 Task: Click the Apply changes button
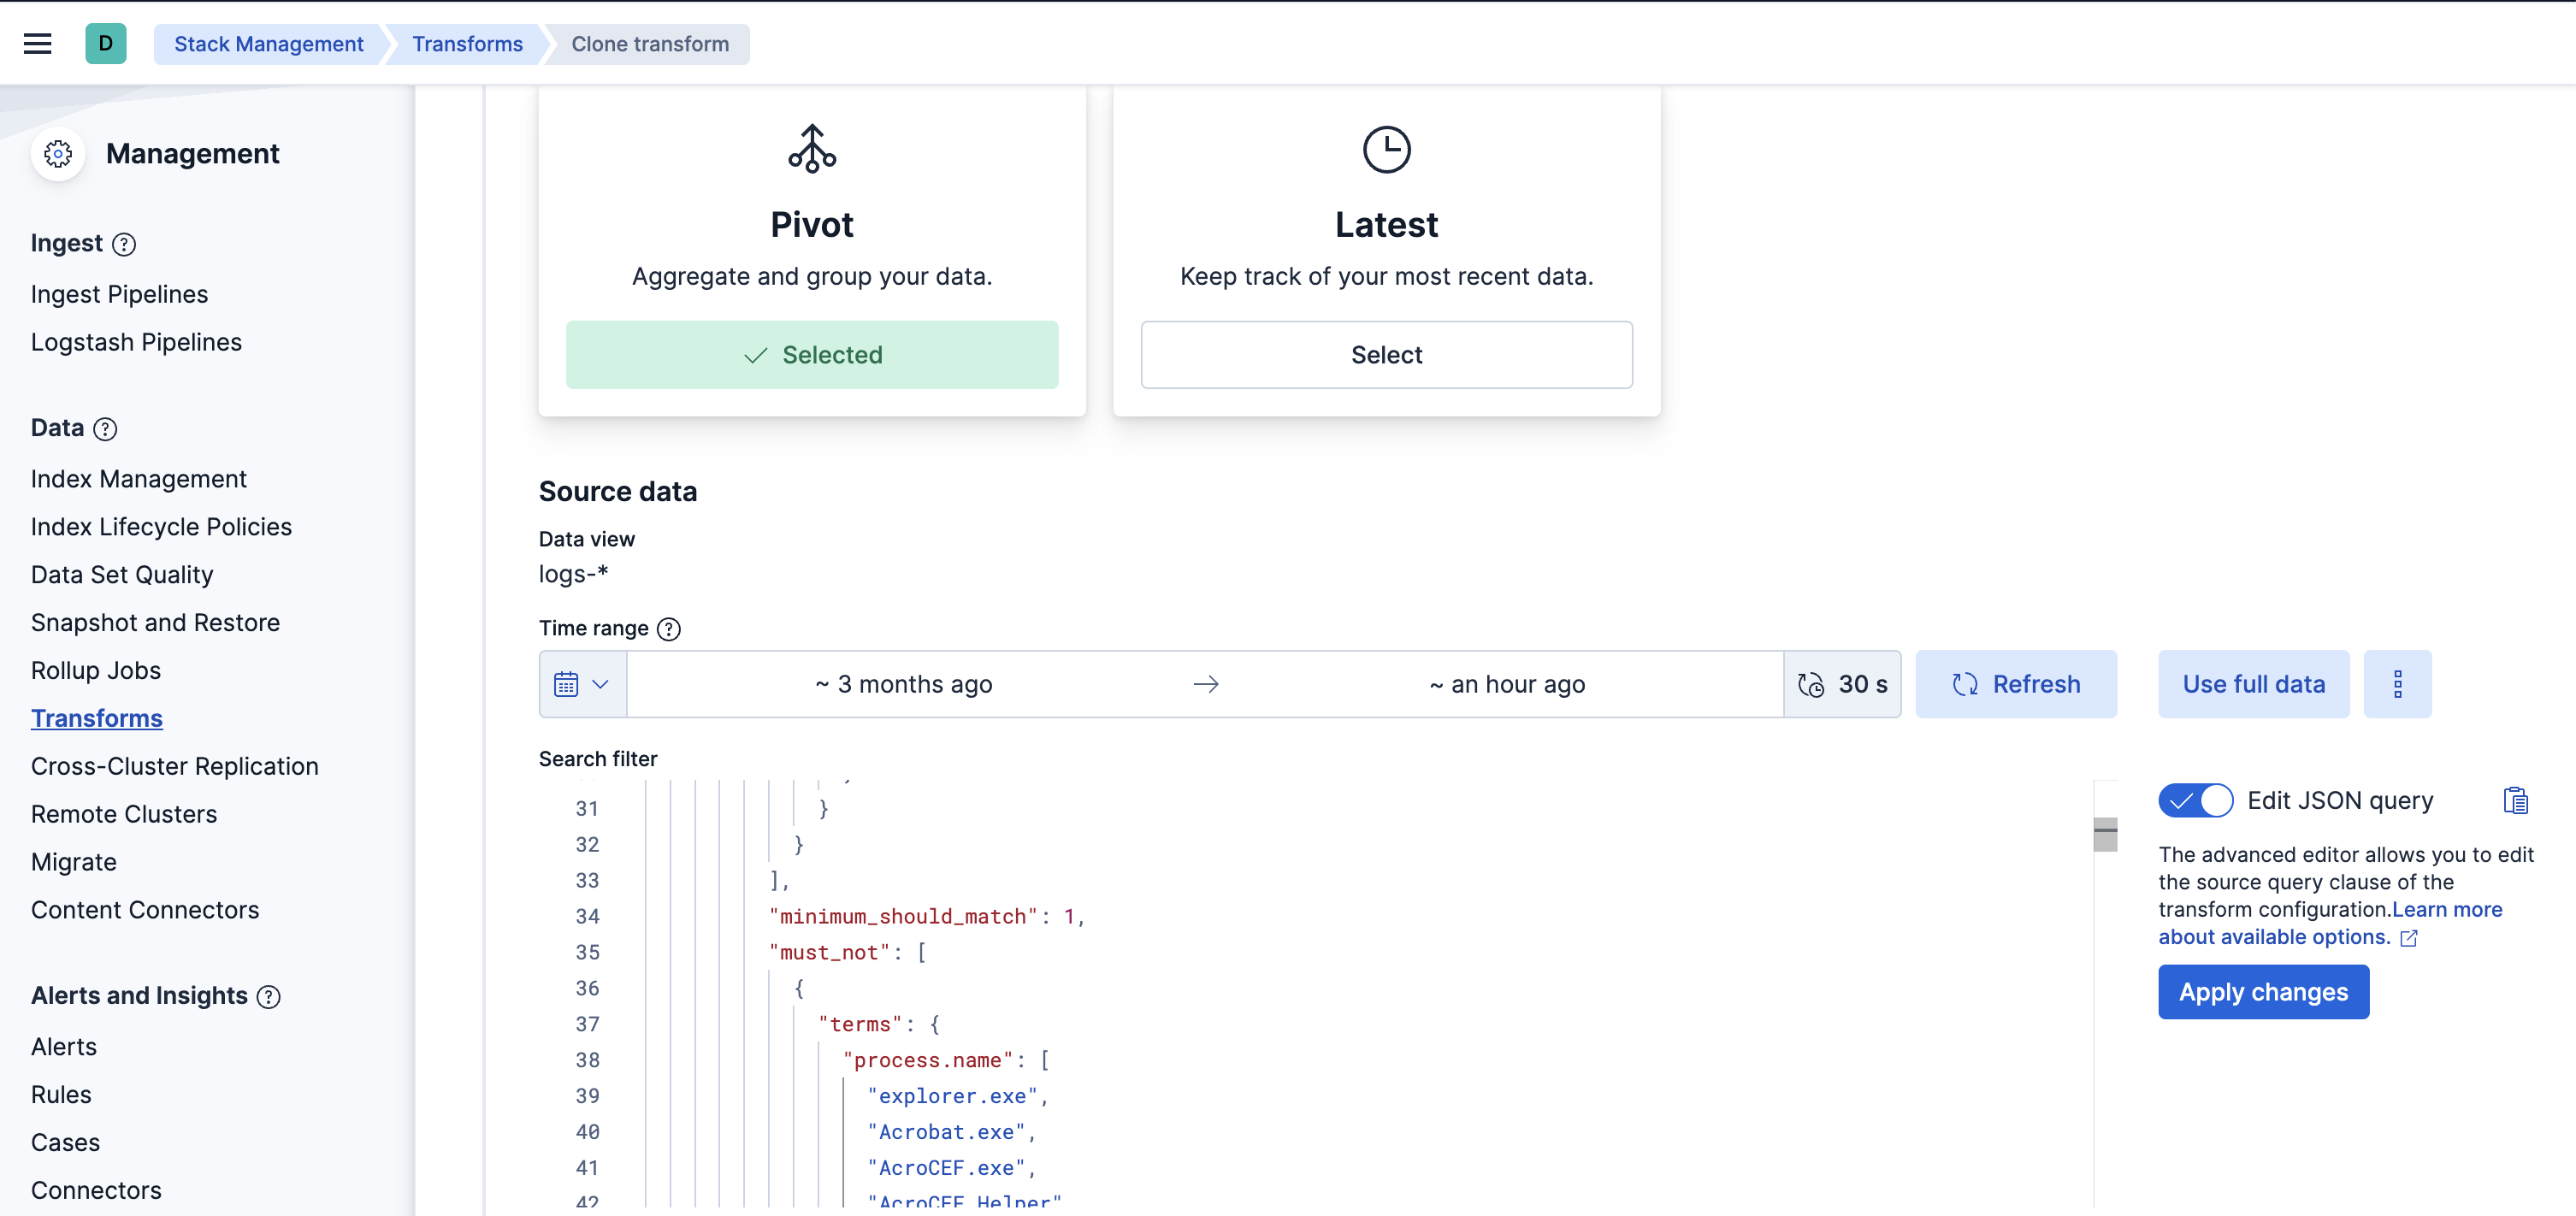[2263, 992]
